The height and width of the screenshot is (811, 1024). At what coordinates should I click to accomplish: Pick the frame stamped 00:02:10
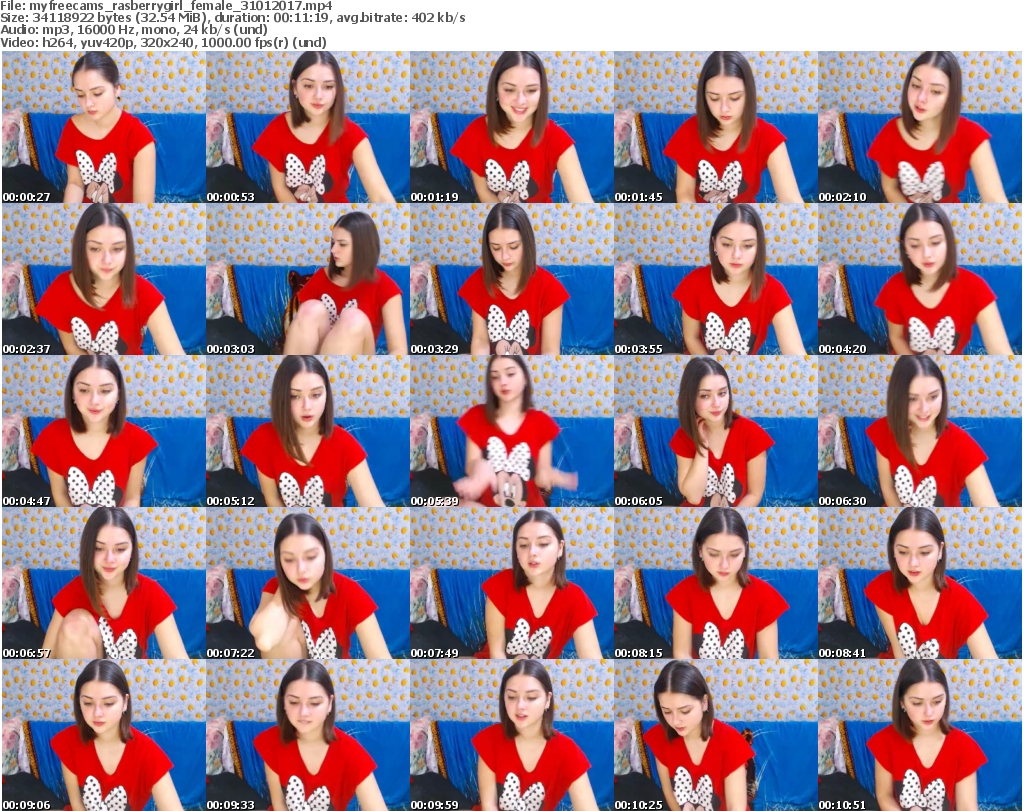pos(919,127)
